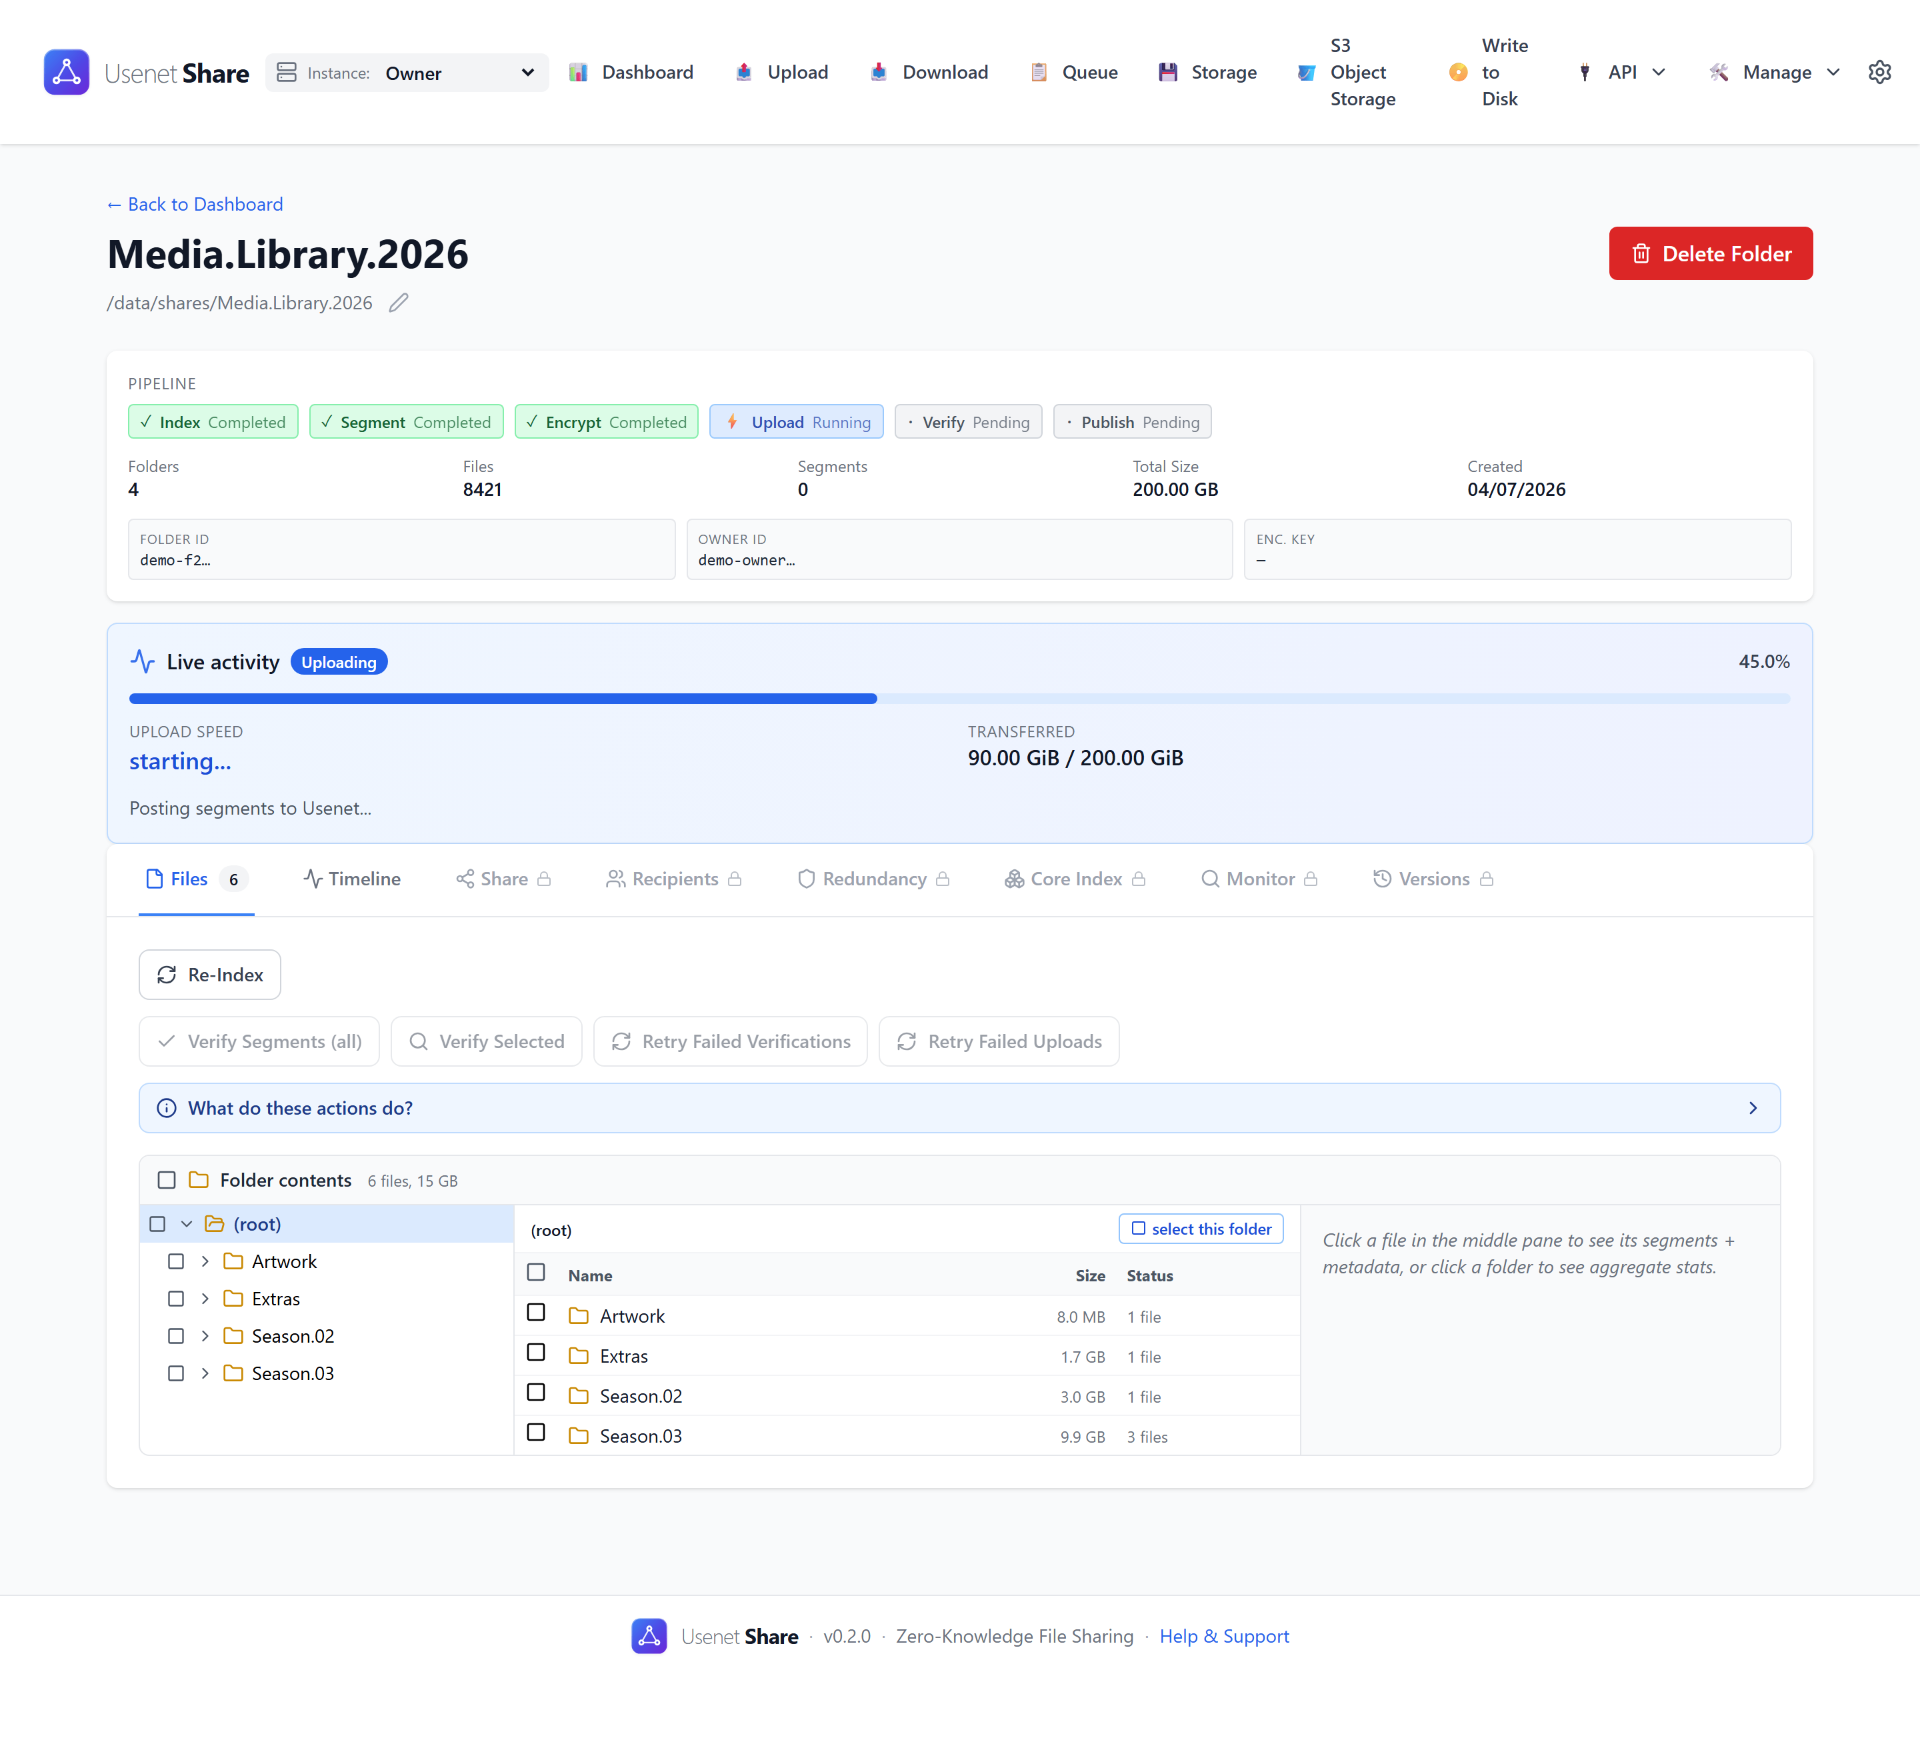Click the Versions history clock icon

1382,879
